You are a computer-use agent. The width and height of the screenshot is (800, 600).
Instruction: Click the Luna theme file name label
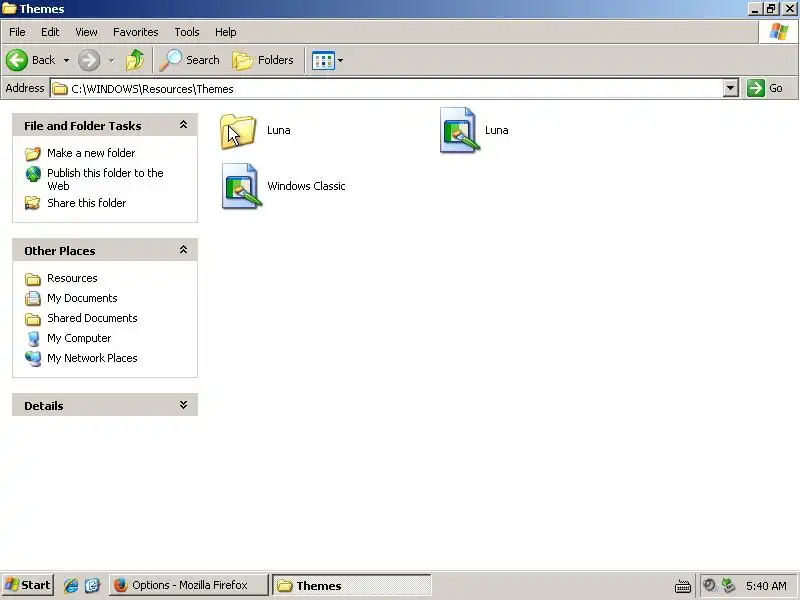496,130
